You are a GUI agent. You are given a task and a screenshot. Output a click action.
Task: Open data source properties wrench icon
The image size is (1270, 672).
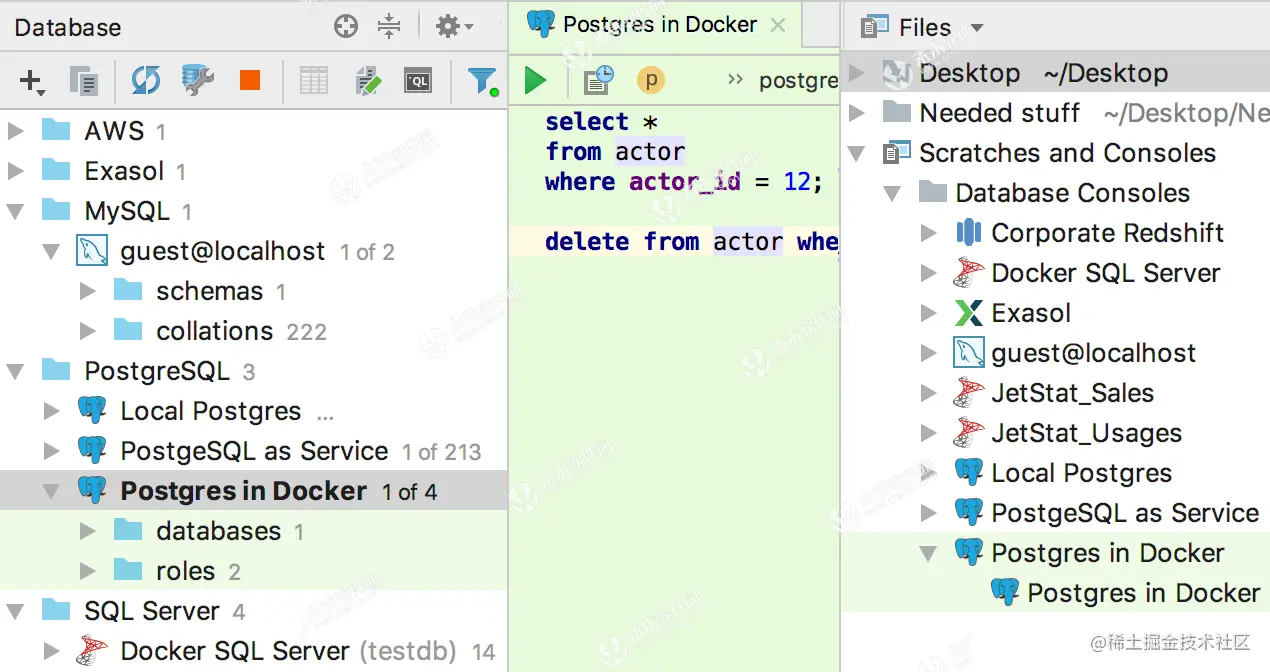point(198,81)
